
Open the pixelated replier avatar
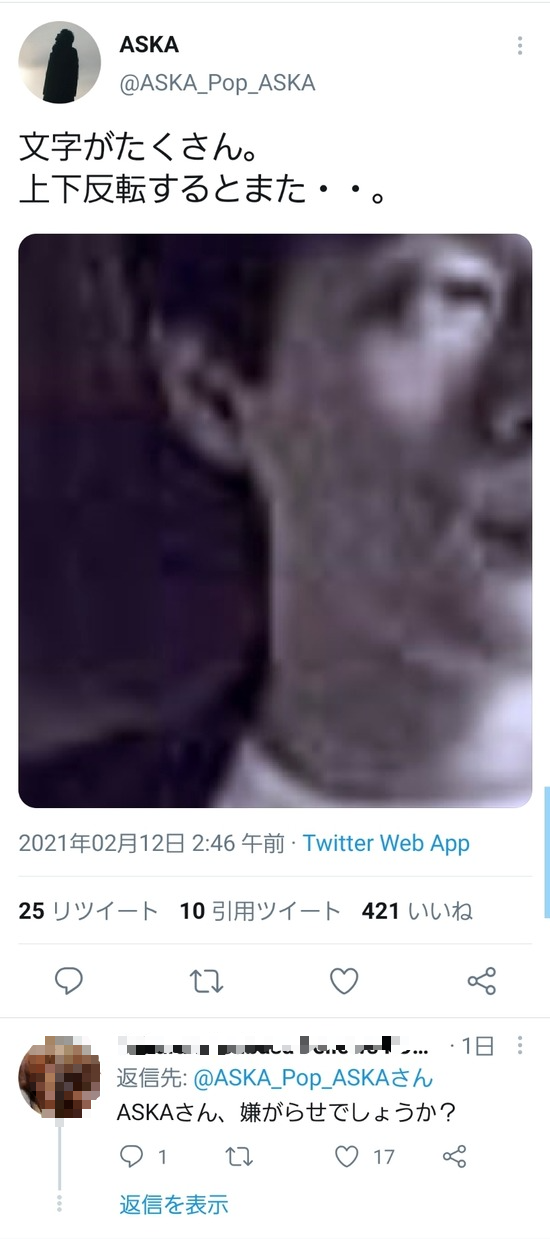[59, 1078]
